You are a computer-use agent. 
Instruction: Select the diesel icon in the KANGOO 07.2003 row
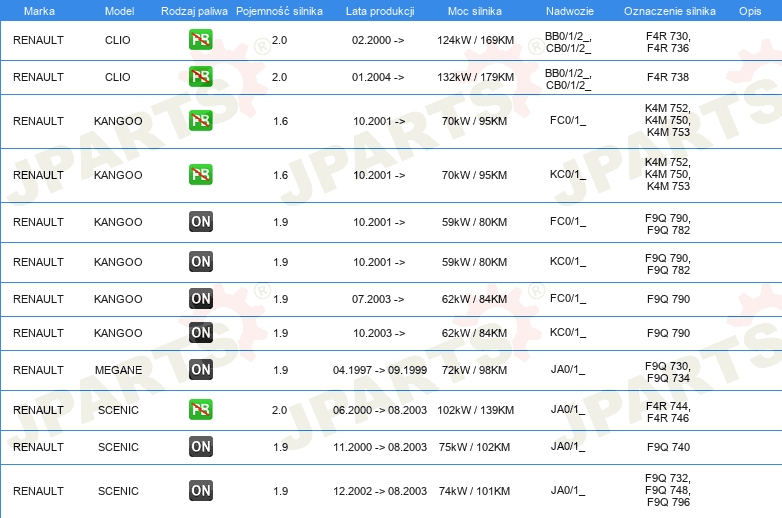tap(200, 299)
